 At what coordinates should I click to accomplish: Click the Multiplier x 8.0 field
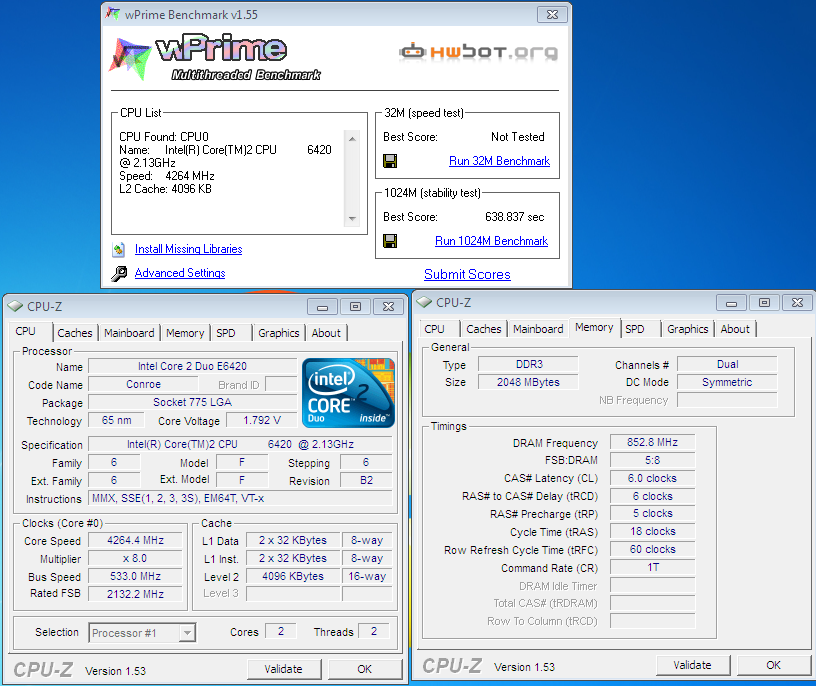pyautogui.click(x=135, y=558)
